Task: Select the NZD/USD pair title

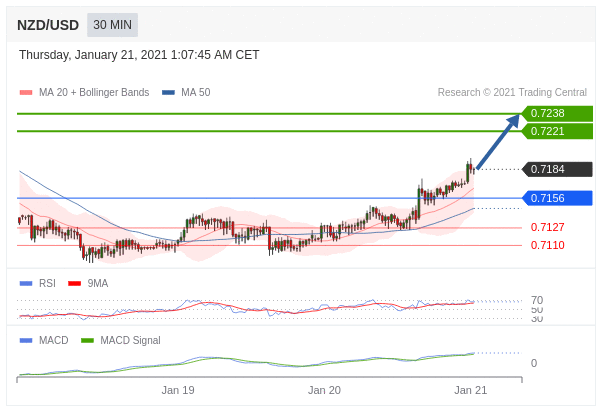Action: pyautogui.click(x=48, y=26)
